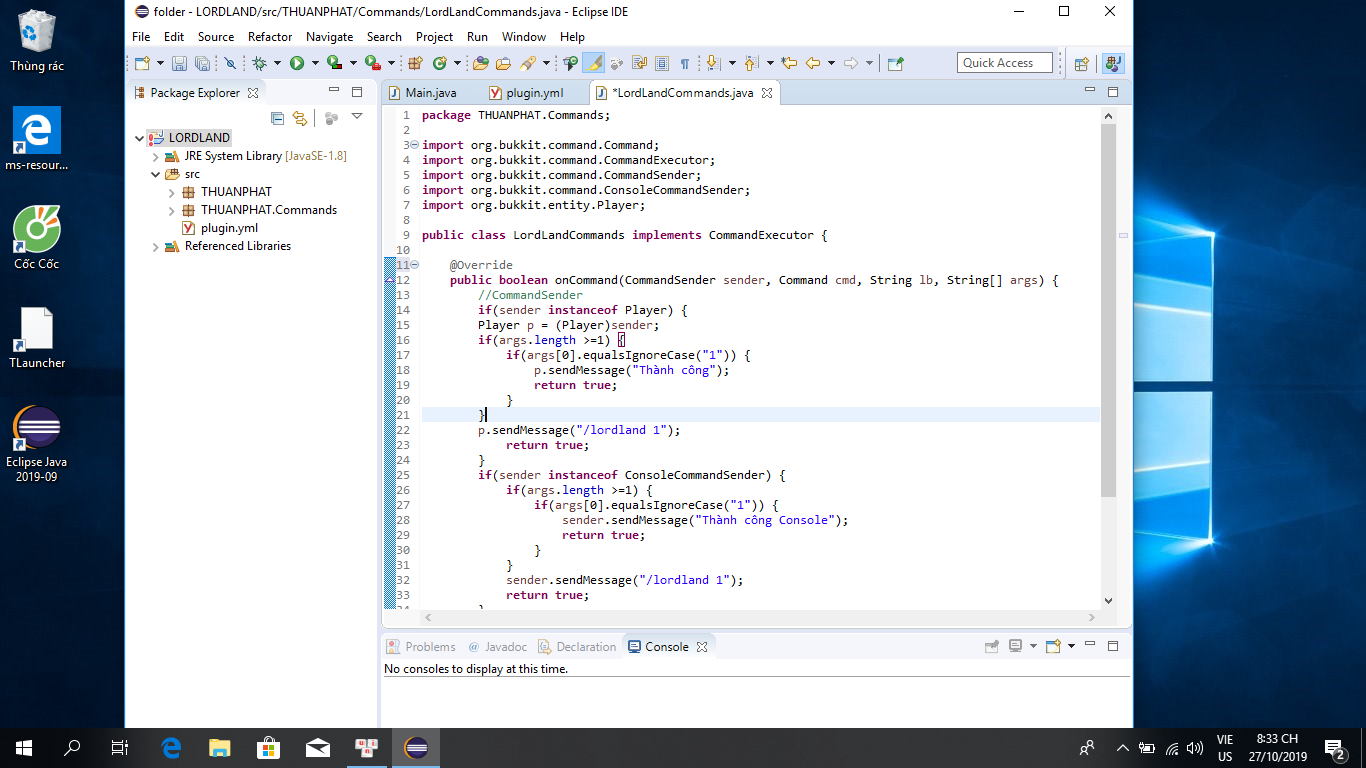Open the Run button dropdown arrow
The width and height of the screenshot is (1366, 768).
pos(315,63)
